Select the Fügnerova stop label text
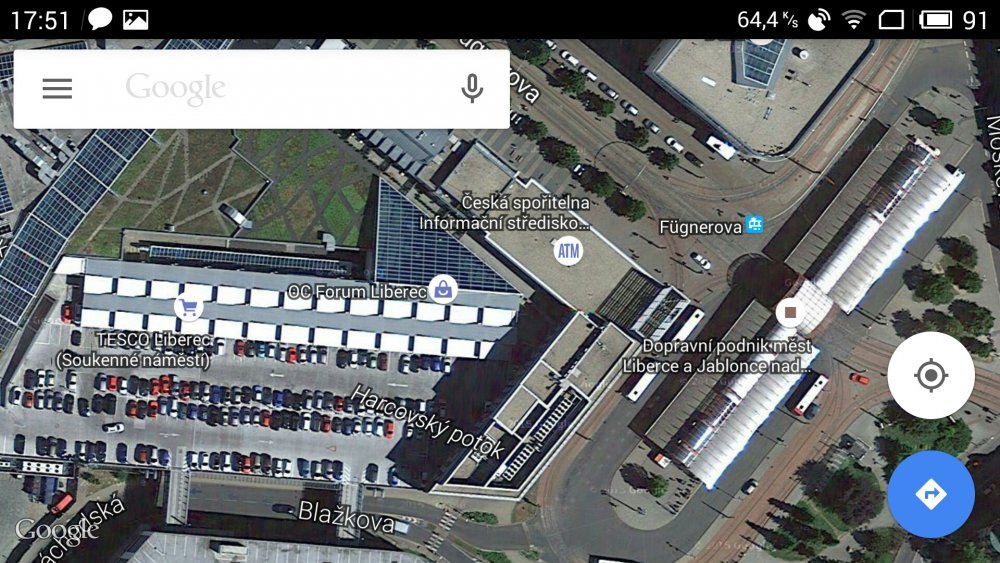Viewport: 1000px width, 563px height. [x=701, y=227]
